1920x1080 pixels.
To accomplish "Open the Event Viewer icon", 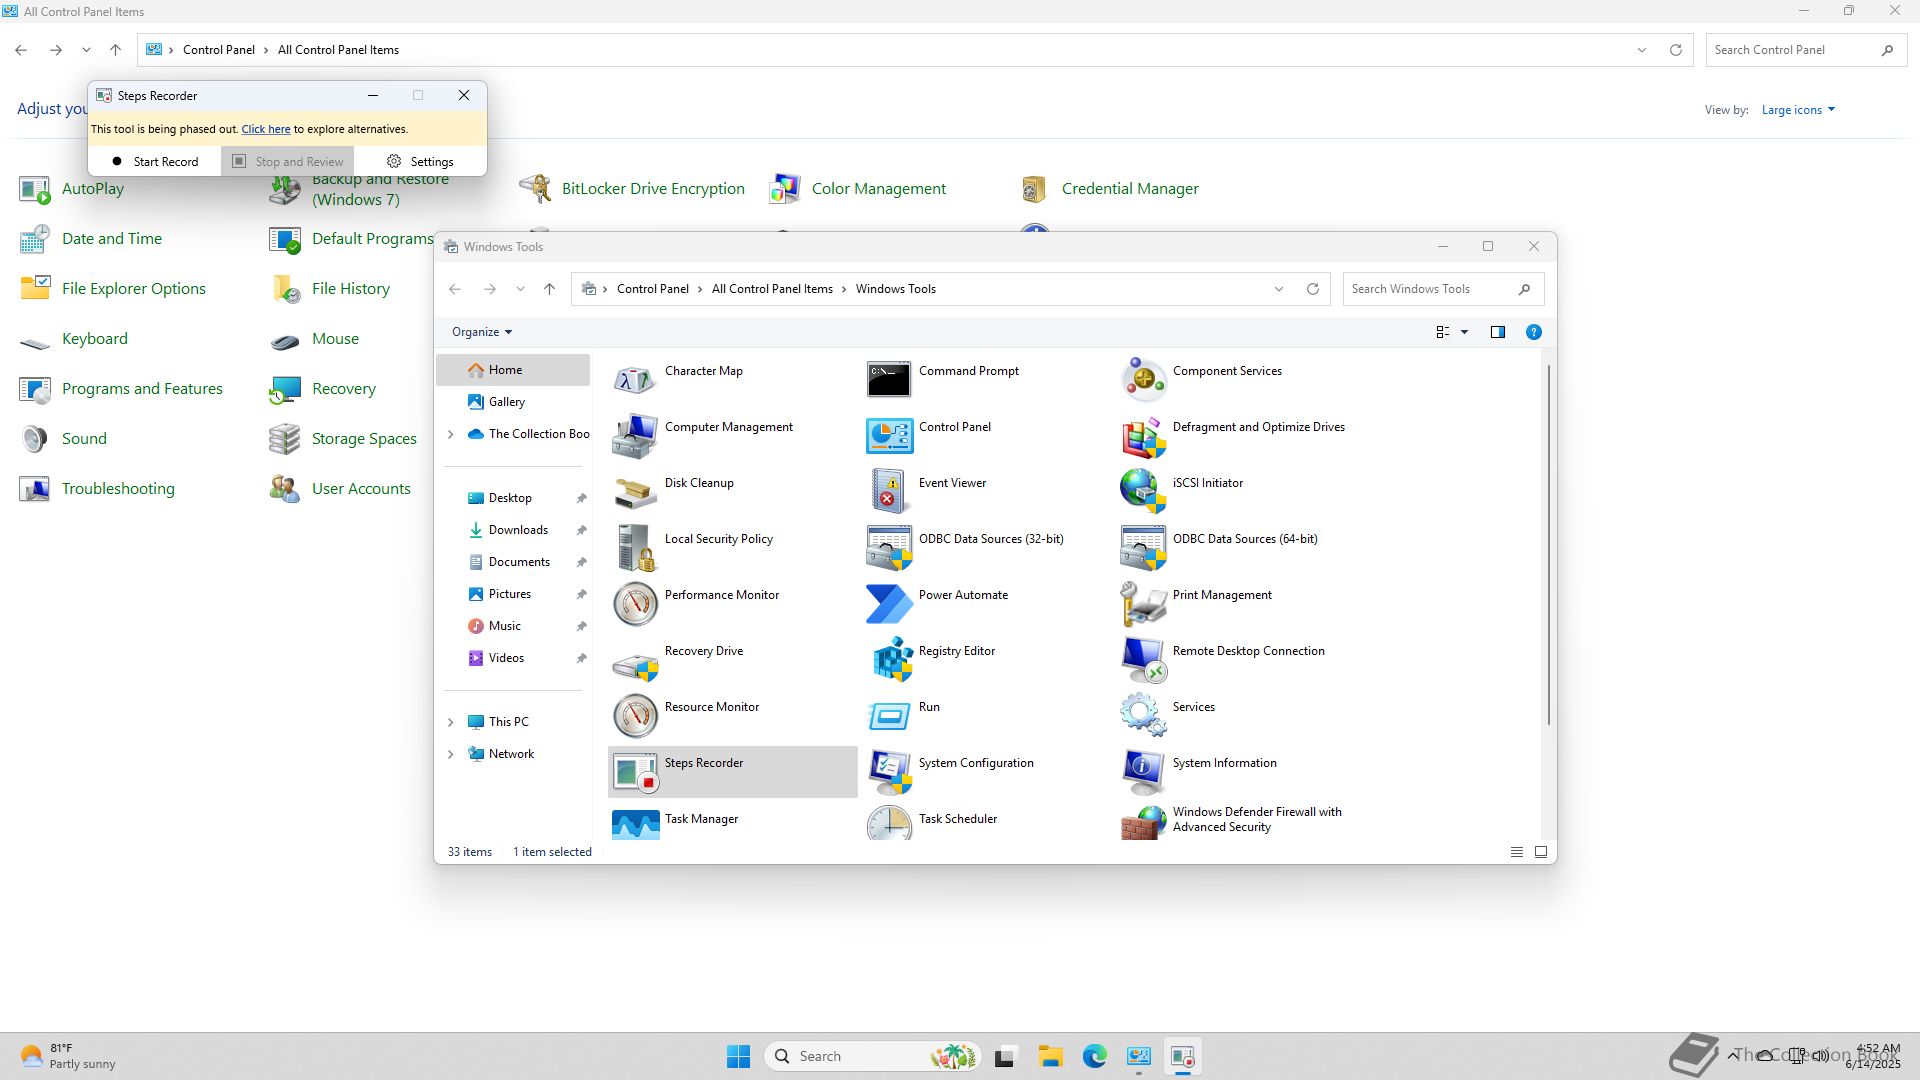I will click(890, 492).
